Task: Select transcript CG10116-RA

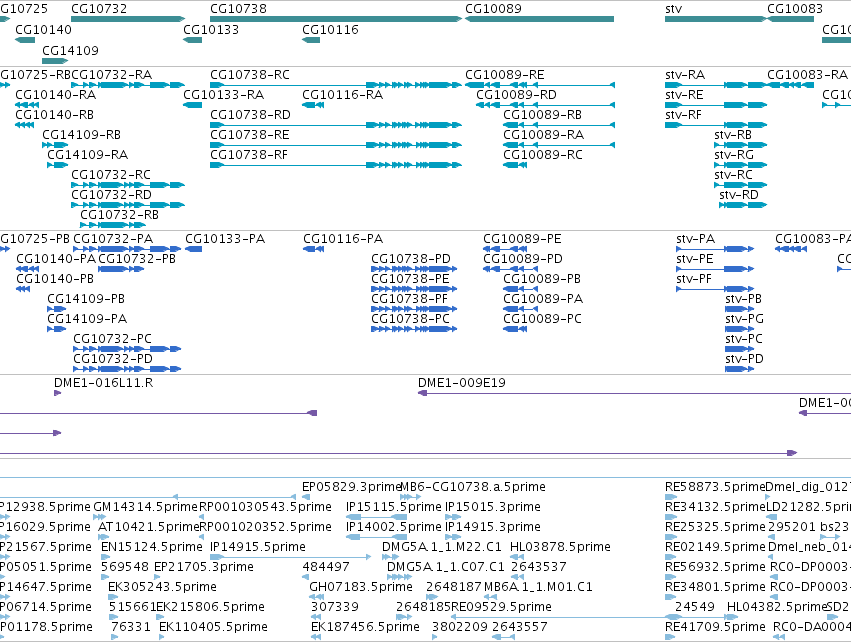Action: pyautogui.click(x=342, y=94)
